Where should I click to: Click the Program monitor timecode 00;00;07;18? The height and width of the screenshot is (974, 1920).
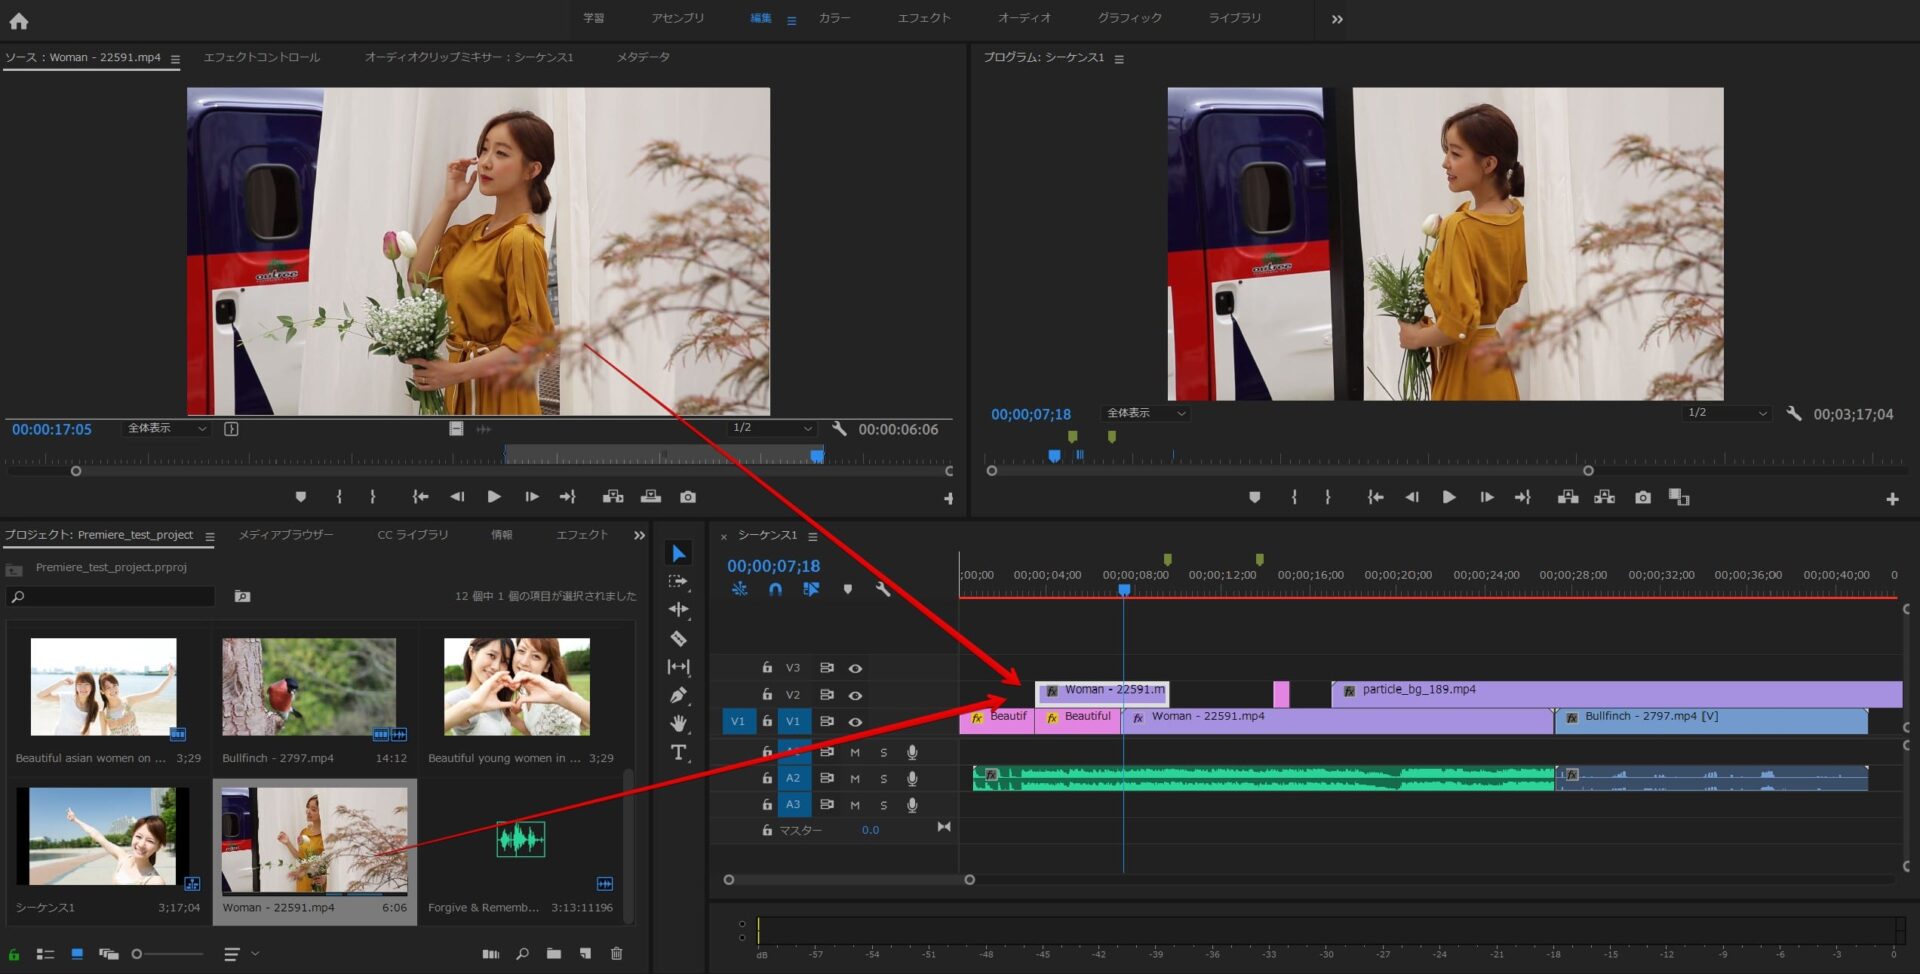(x=1030, y=414)
